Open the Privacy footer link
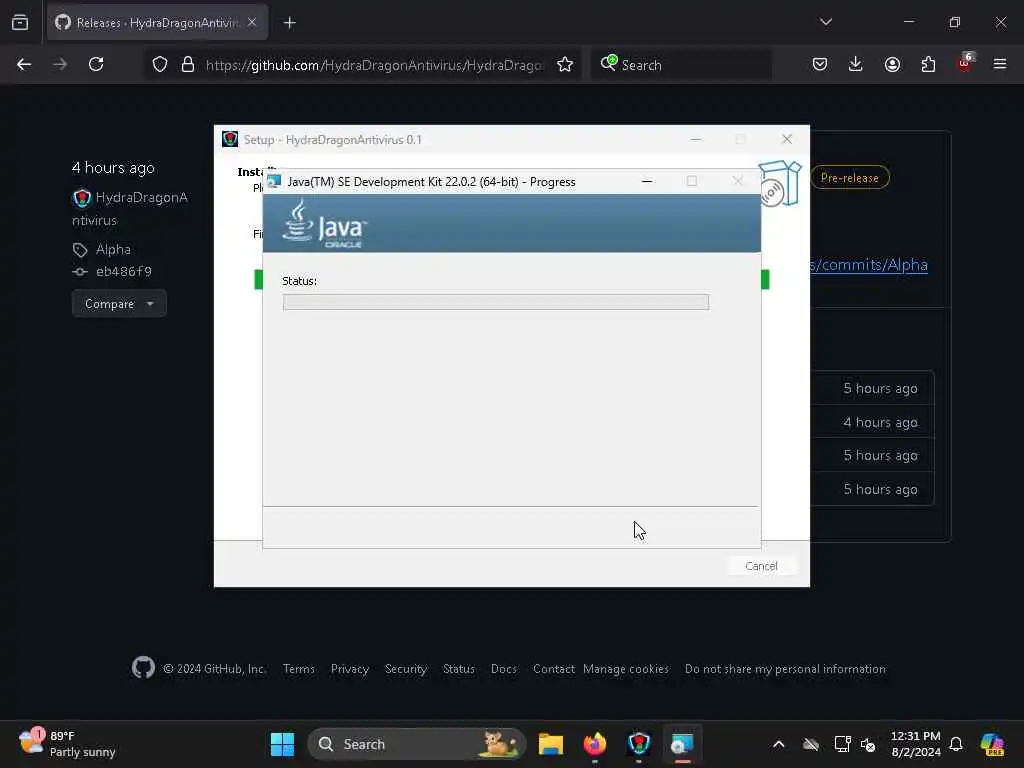 (350, 669)
